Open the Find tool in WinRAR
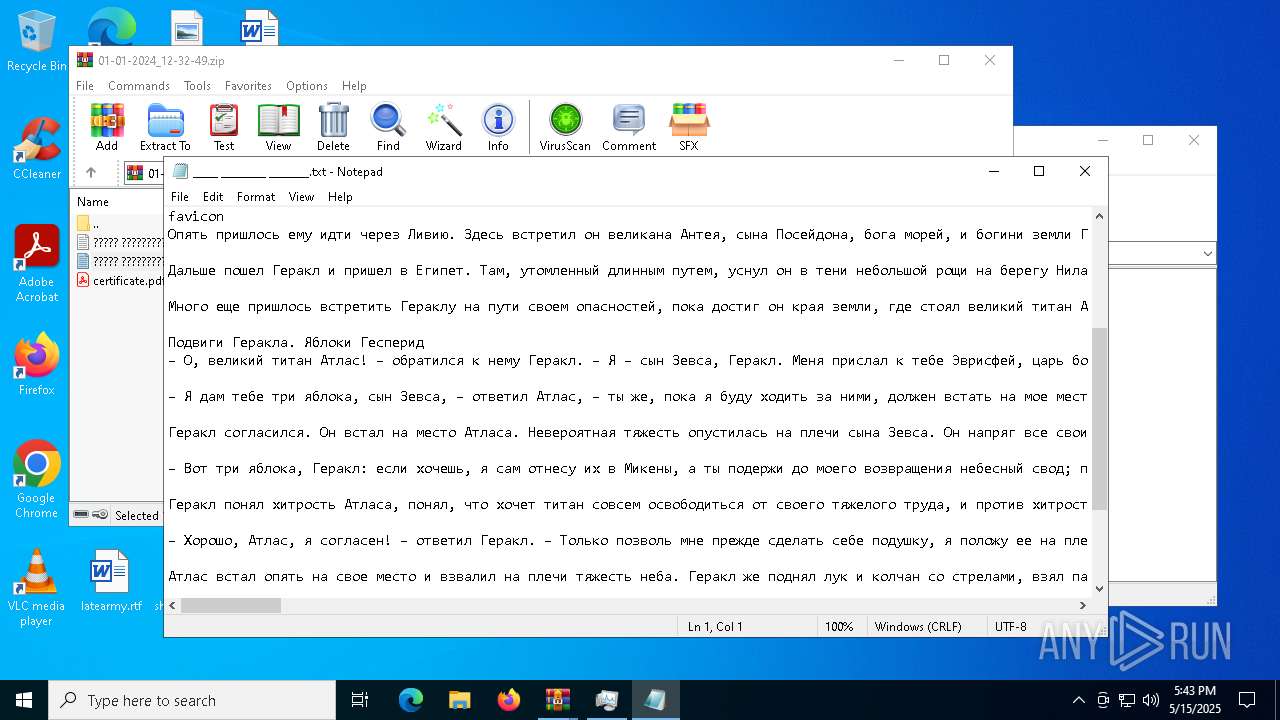This screenshot has width=1280, height=720. pyautogui.click(x=388, y=127)
